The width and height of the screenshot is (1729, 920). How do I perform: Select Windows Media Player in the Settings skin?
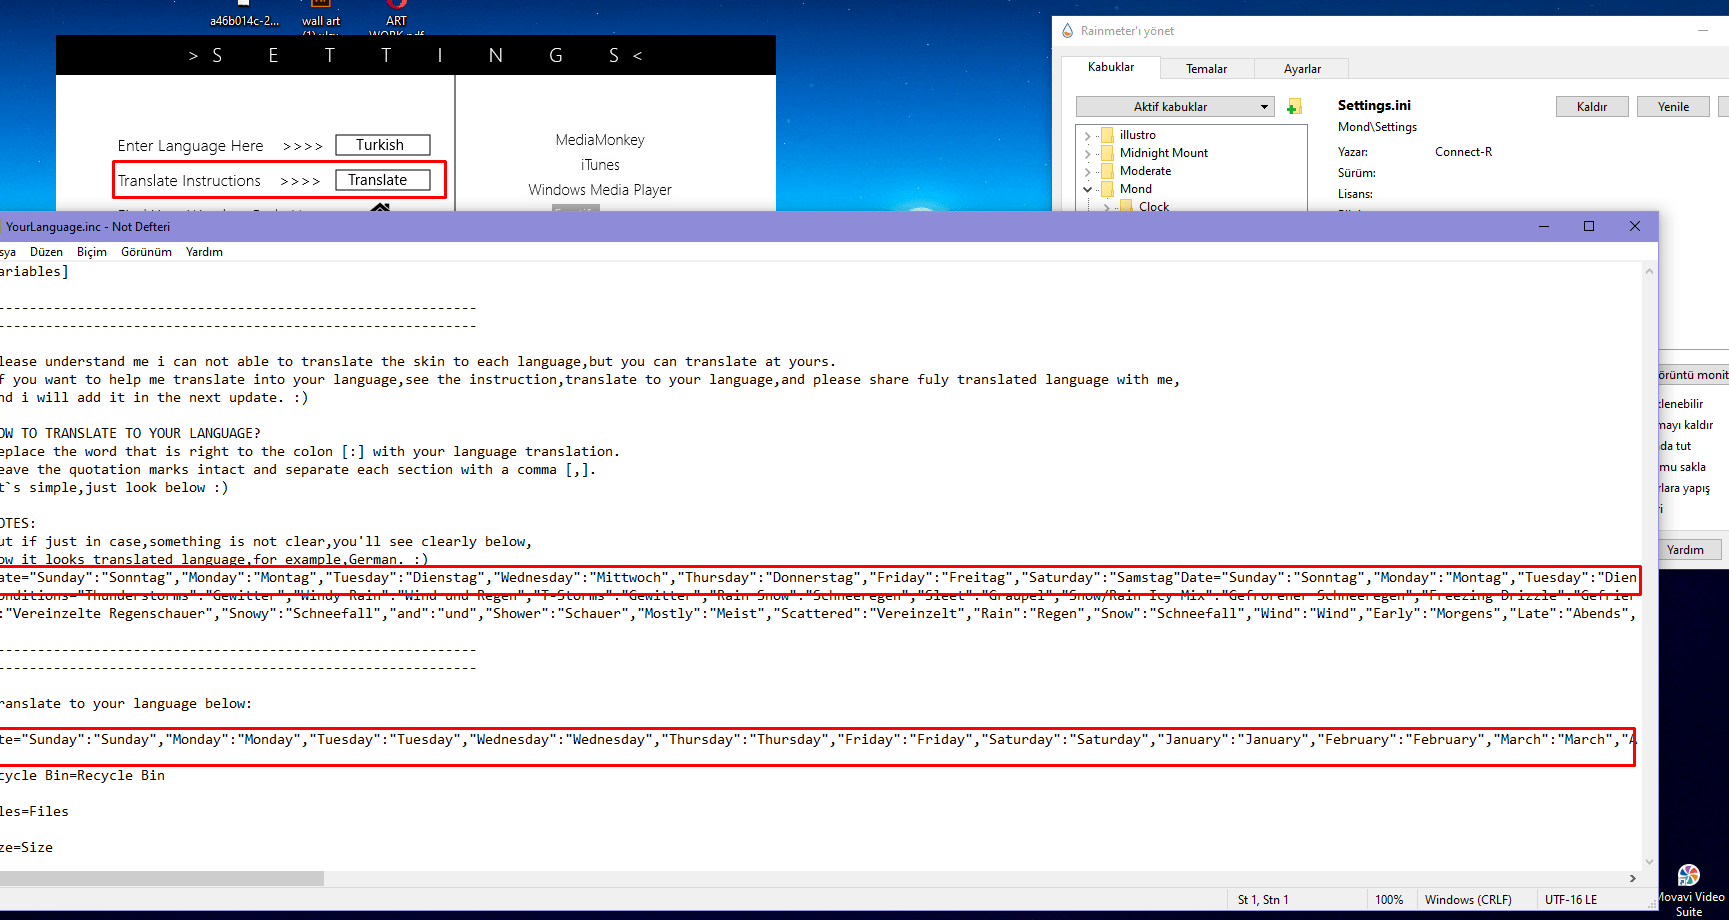tap(600, 190)
